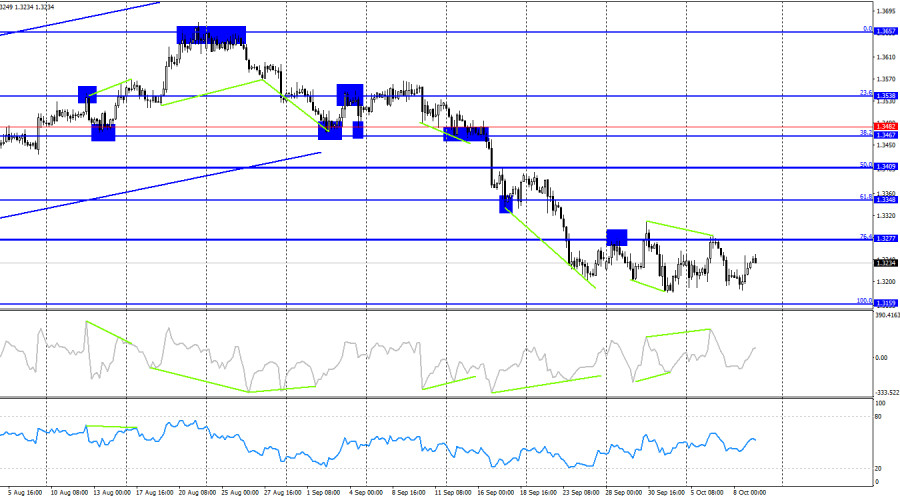This screenshot has width=900, height=500.
Task: Click the 20 level on lower indicator scale
Action: [x=878, y=469]
